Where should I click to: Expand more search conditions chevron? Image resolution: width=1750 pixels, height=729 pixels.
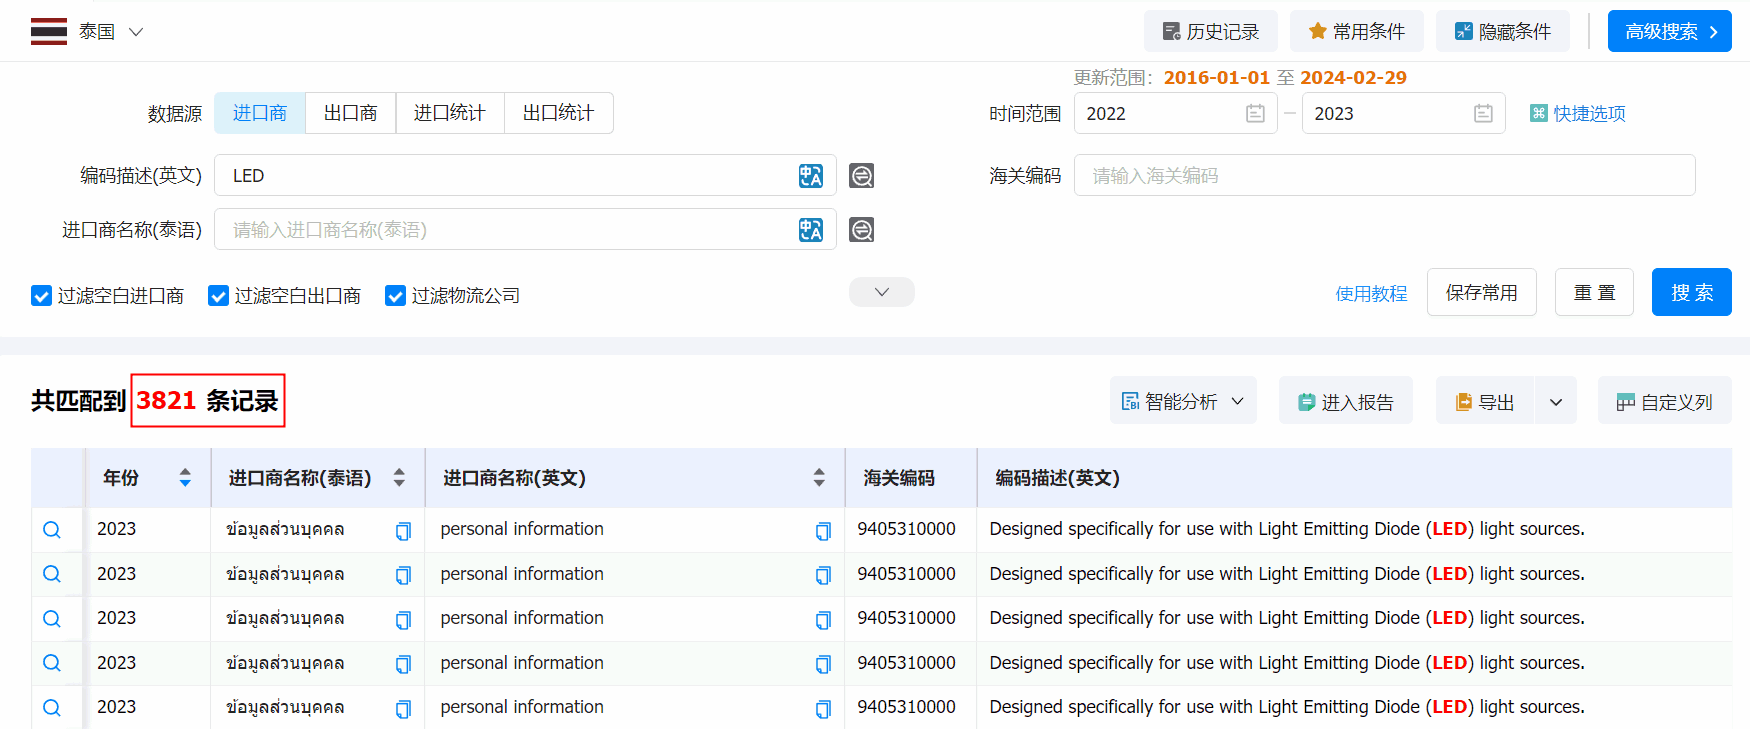[881, 292]
